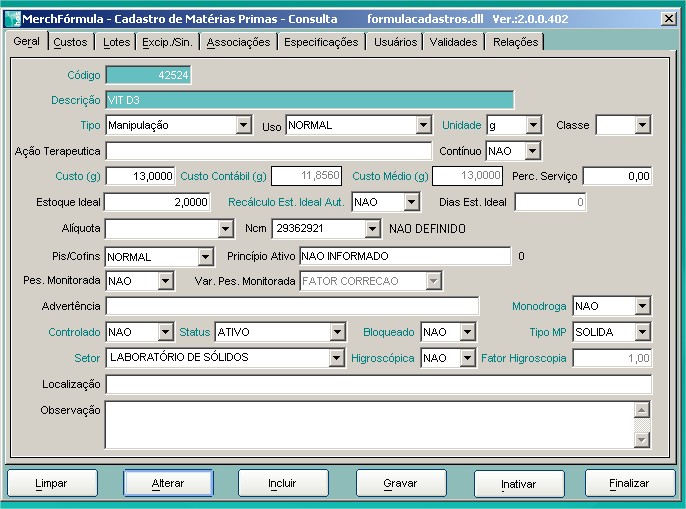Open the Lotes tab
Viewport: 686px width, 509px height.
[x=116, y=42]
